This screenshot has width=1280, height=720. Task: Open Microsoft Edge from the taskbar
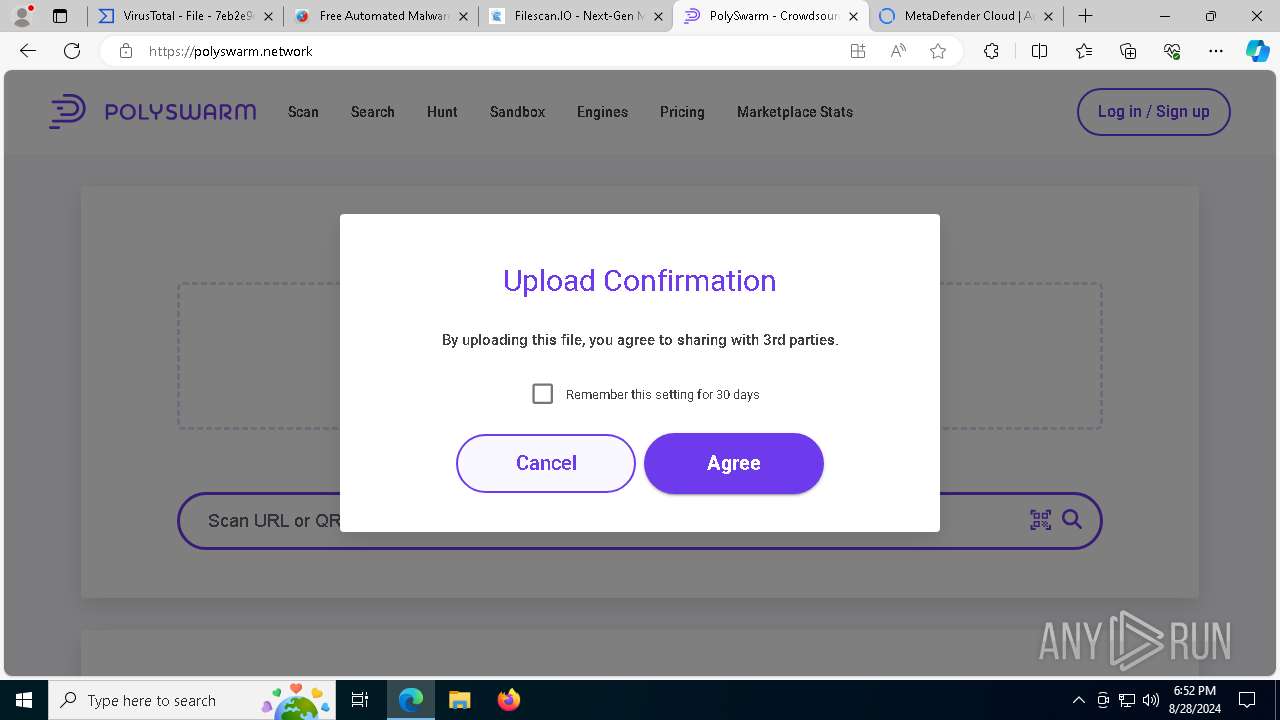411,700
